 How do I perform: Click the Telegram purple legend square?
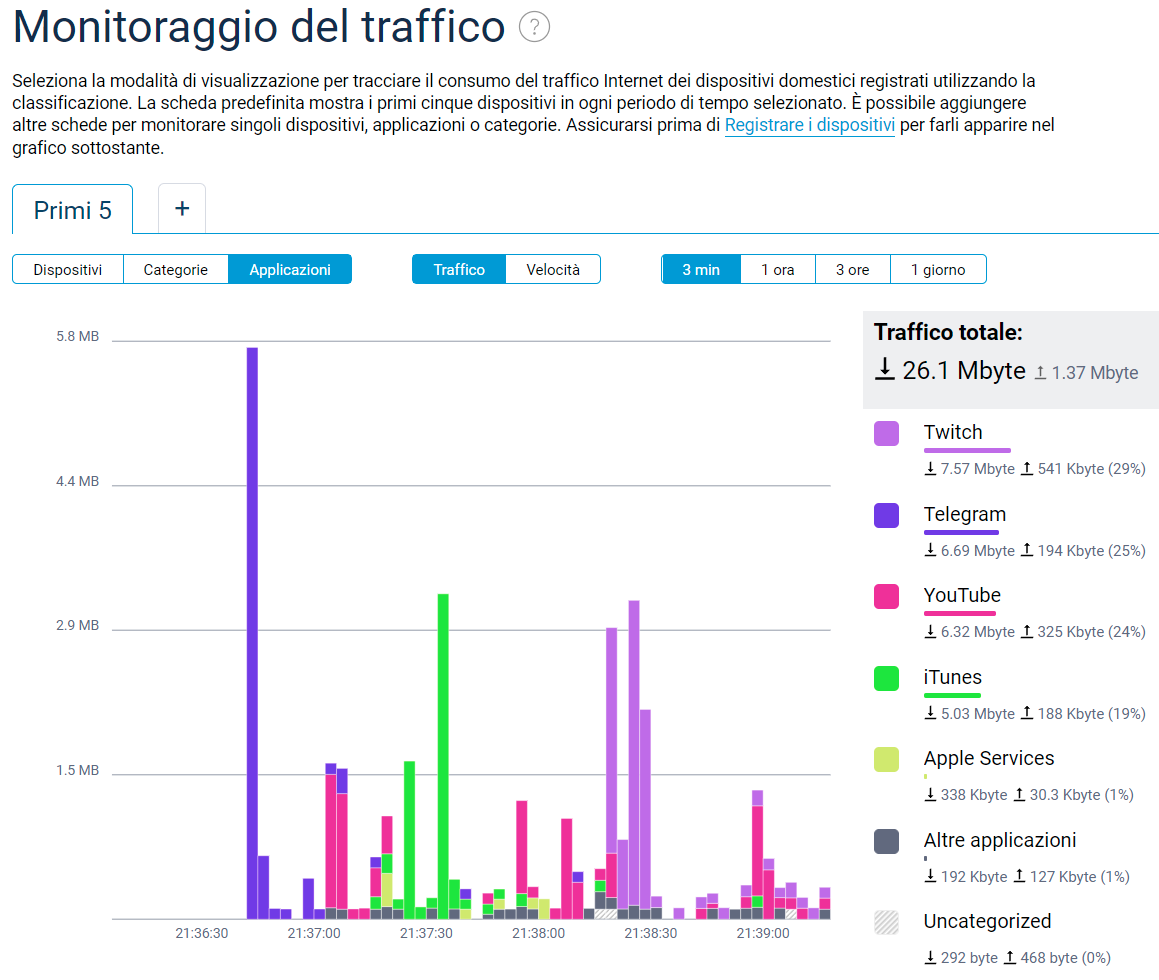pyautogui.click(x=886, y=515)
